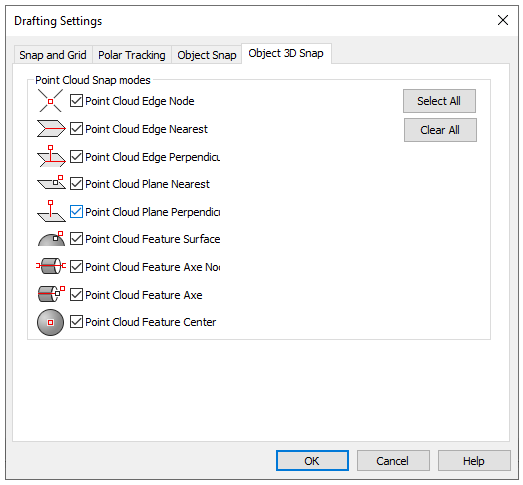Go to the Object Snap tab
Screen dimensions: 523x485
tap(207, 55)
